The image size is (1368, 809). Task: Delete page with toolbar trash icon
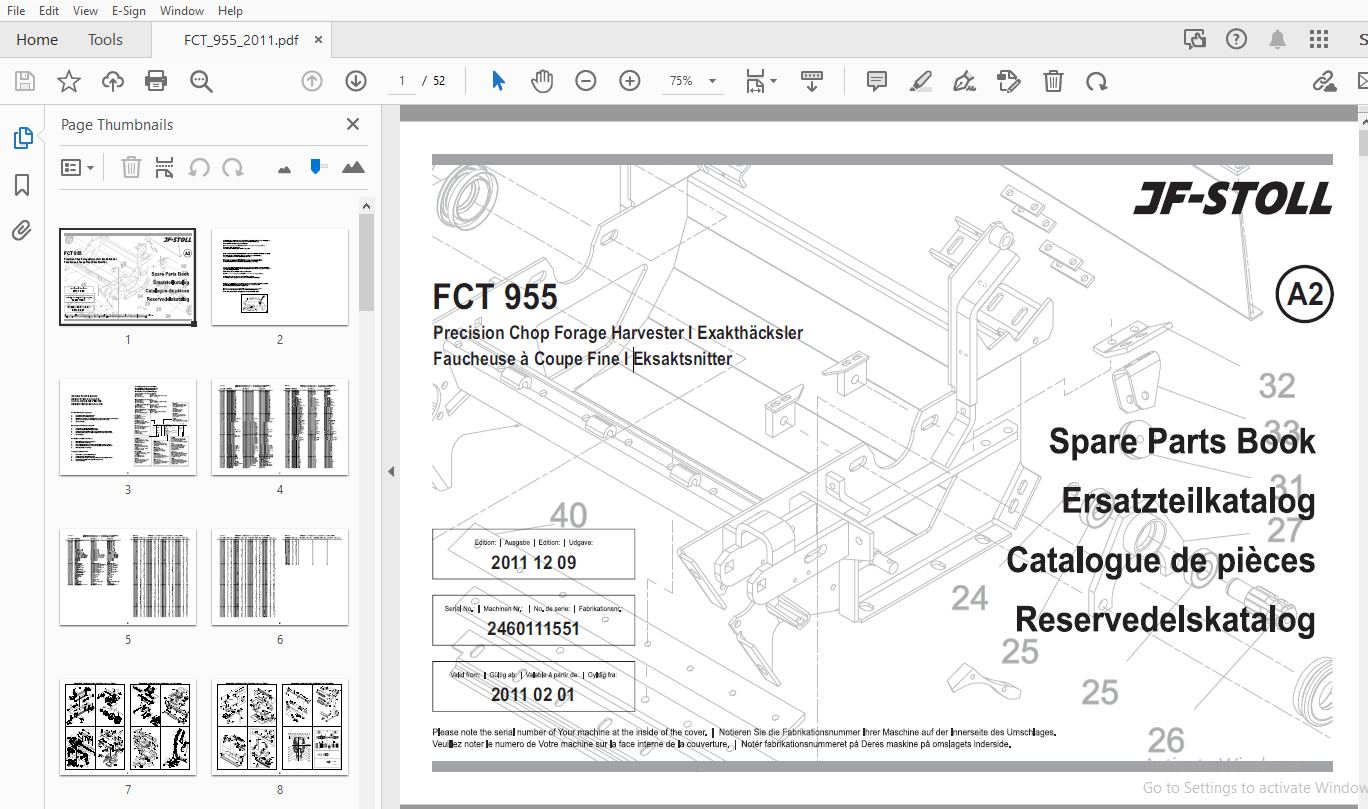pos(1053,81)
